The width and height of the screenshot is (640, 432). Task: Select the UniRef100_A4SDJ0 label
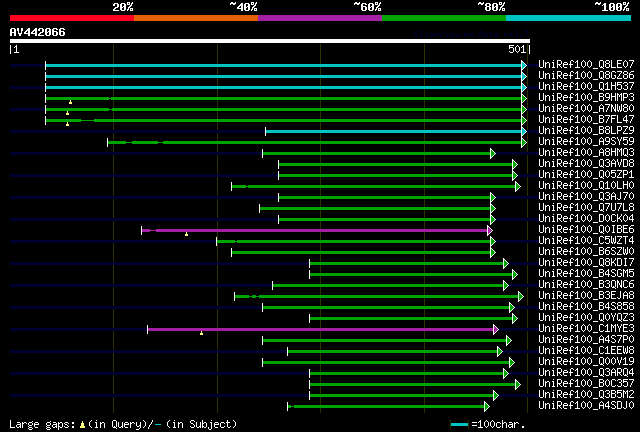(x=586, y=406)
